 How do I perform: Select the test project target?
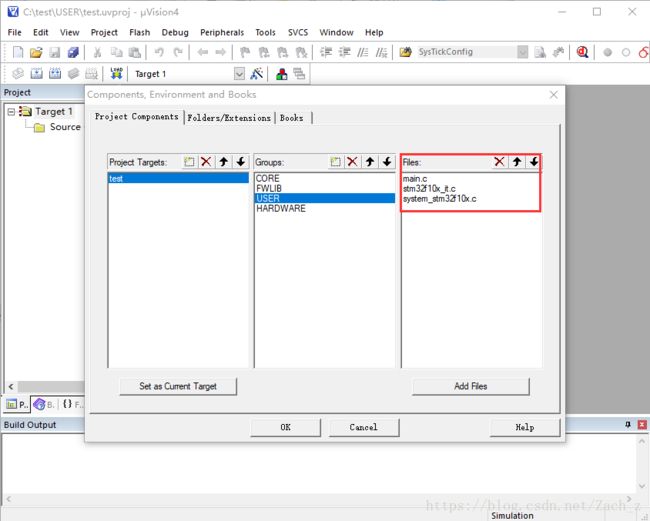pos(178,178)
